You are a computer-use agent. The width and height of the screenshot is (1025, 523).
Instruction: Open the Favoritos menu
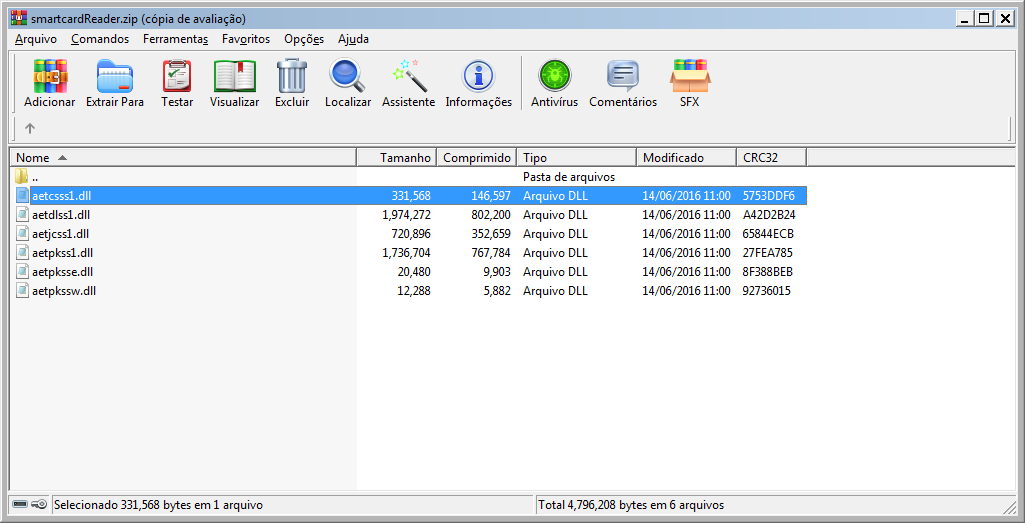[x=246, y=39]
